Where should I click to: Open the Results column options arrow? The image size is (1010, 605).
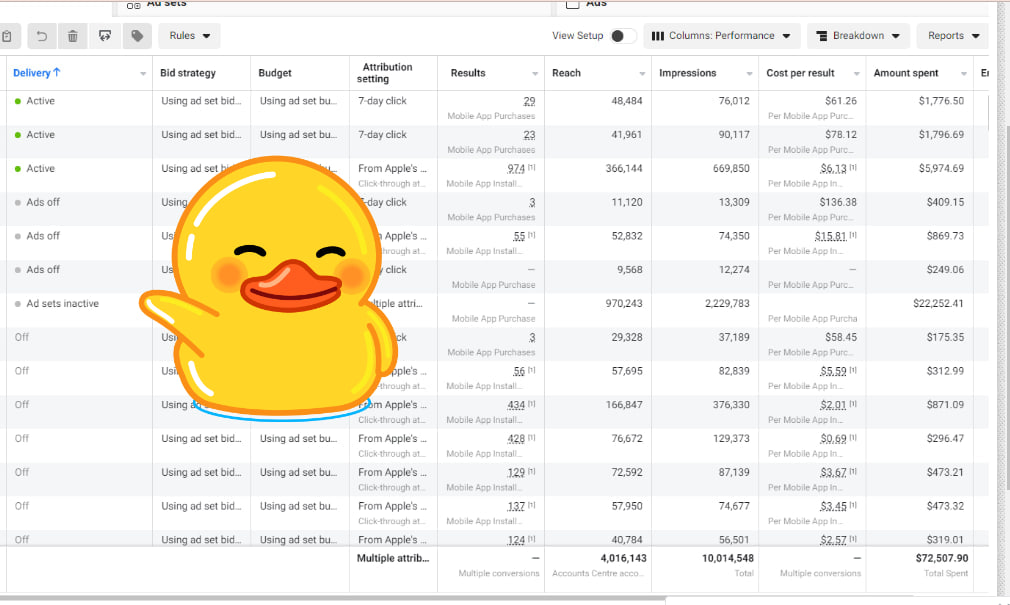pos(535,74)
